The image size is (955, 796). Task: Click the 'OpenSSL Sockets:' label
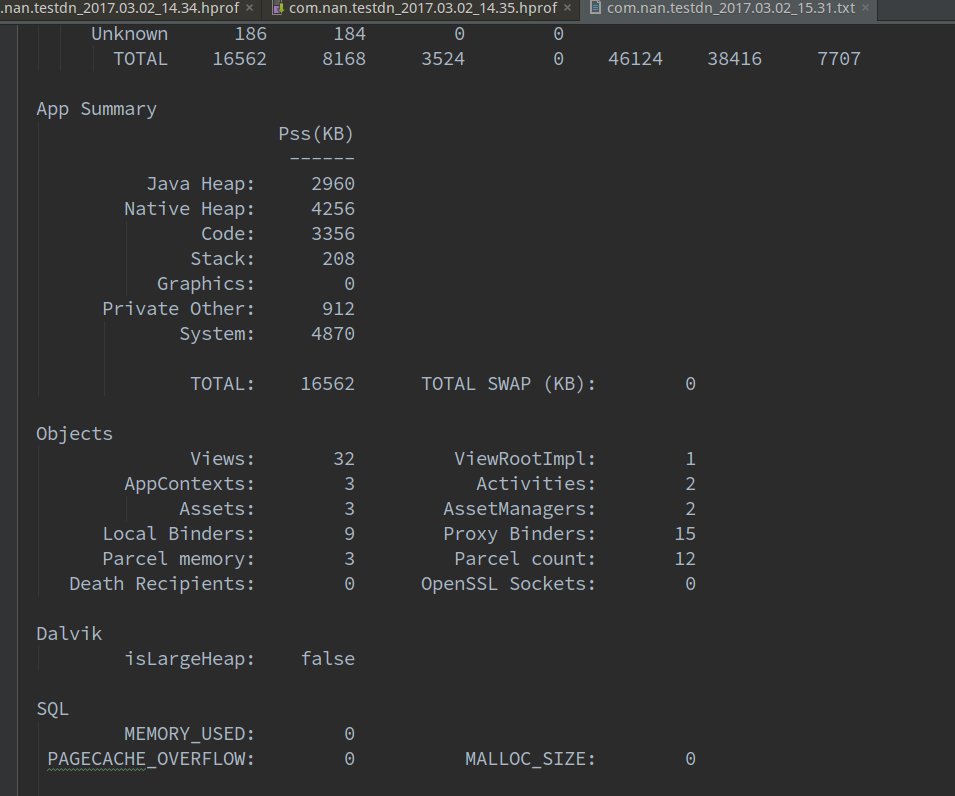coord(509,583)
